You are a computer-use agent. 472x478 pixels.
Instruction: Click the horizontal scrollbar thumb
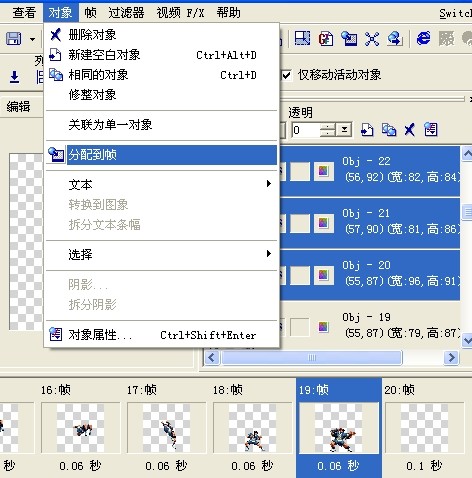312,358
